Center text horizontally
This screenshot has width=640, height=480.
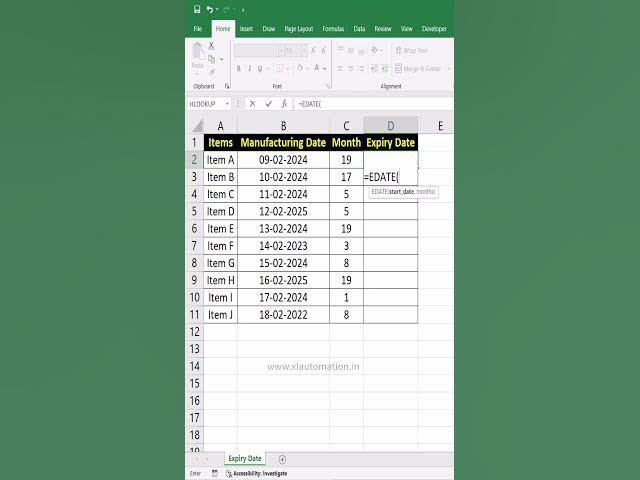click(351, 69)
